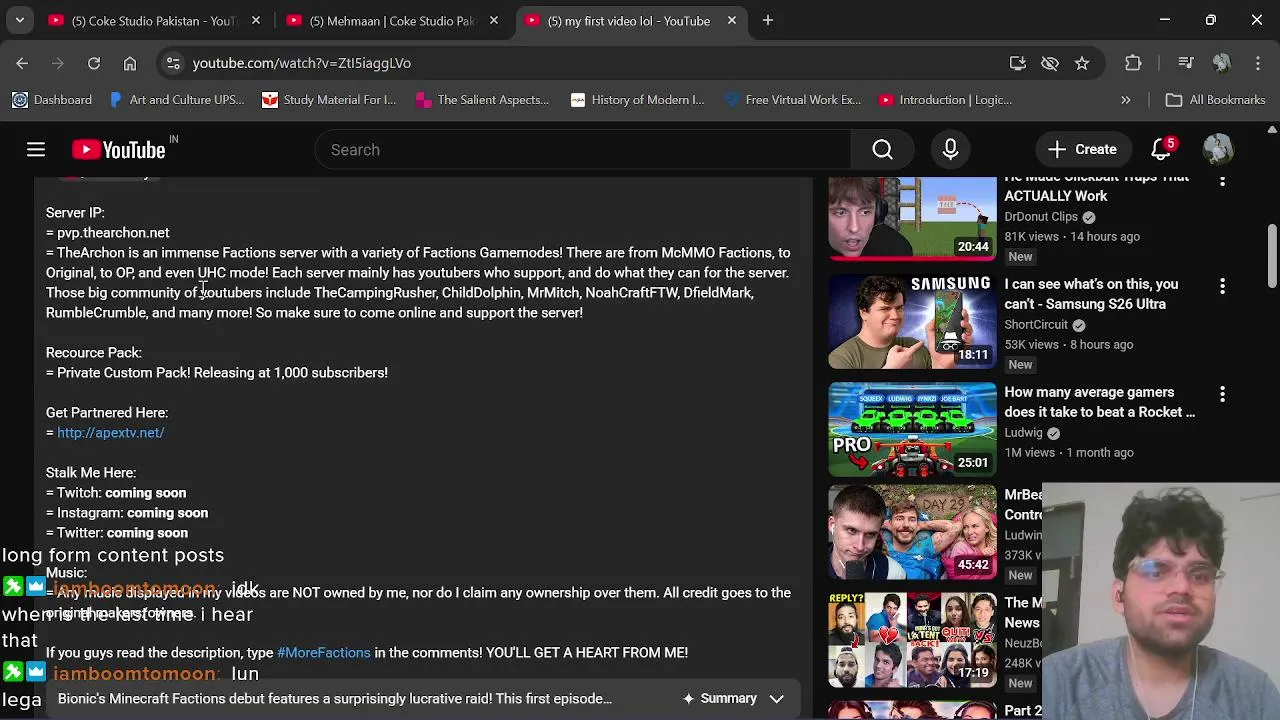Open the apextv.net link in description
1280x720 pixels.
pos(110,433)
